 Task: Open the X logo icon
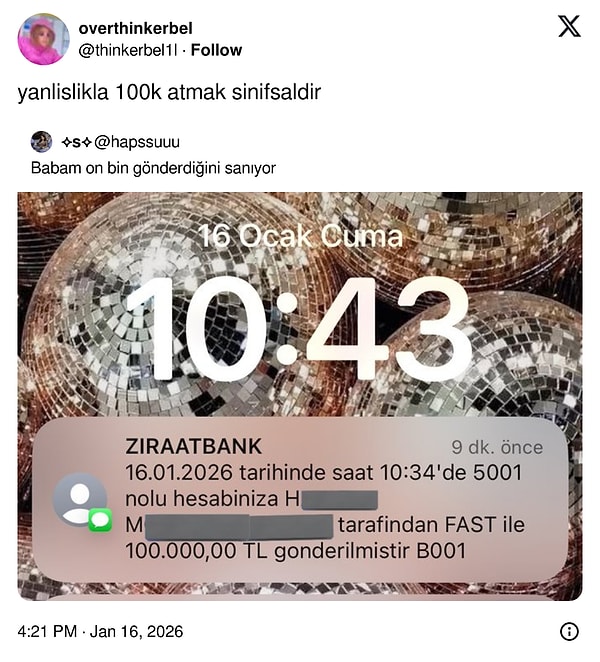(570, 26)
